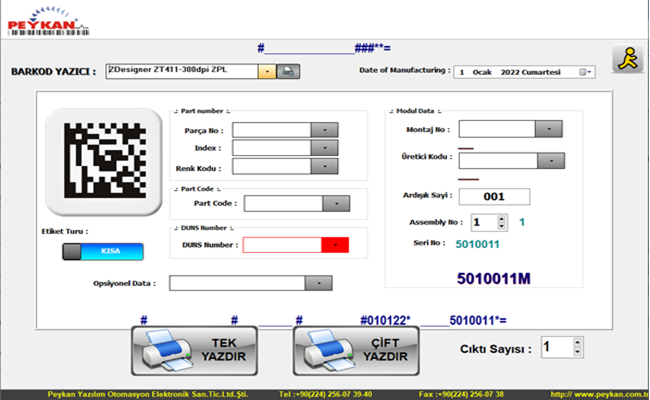Click into the Part Code field

283,204
